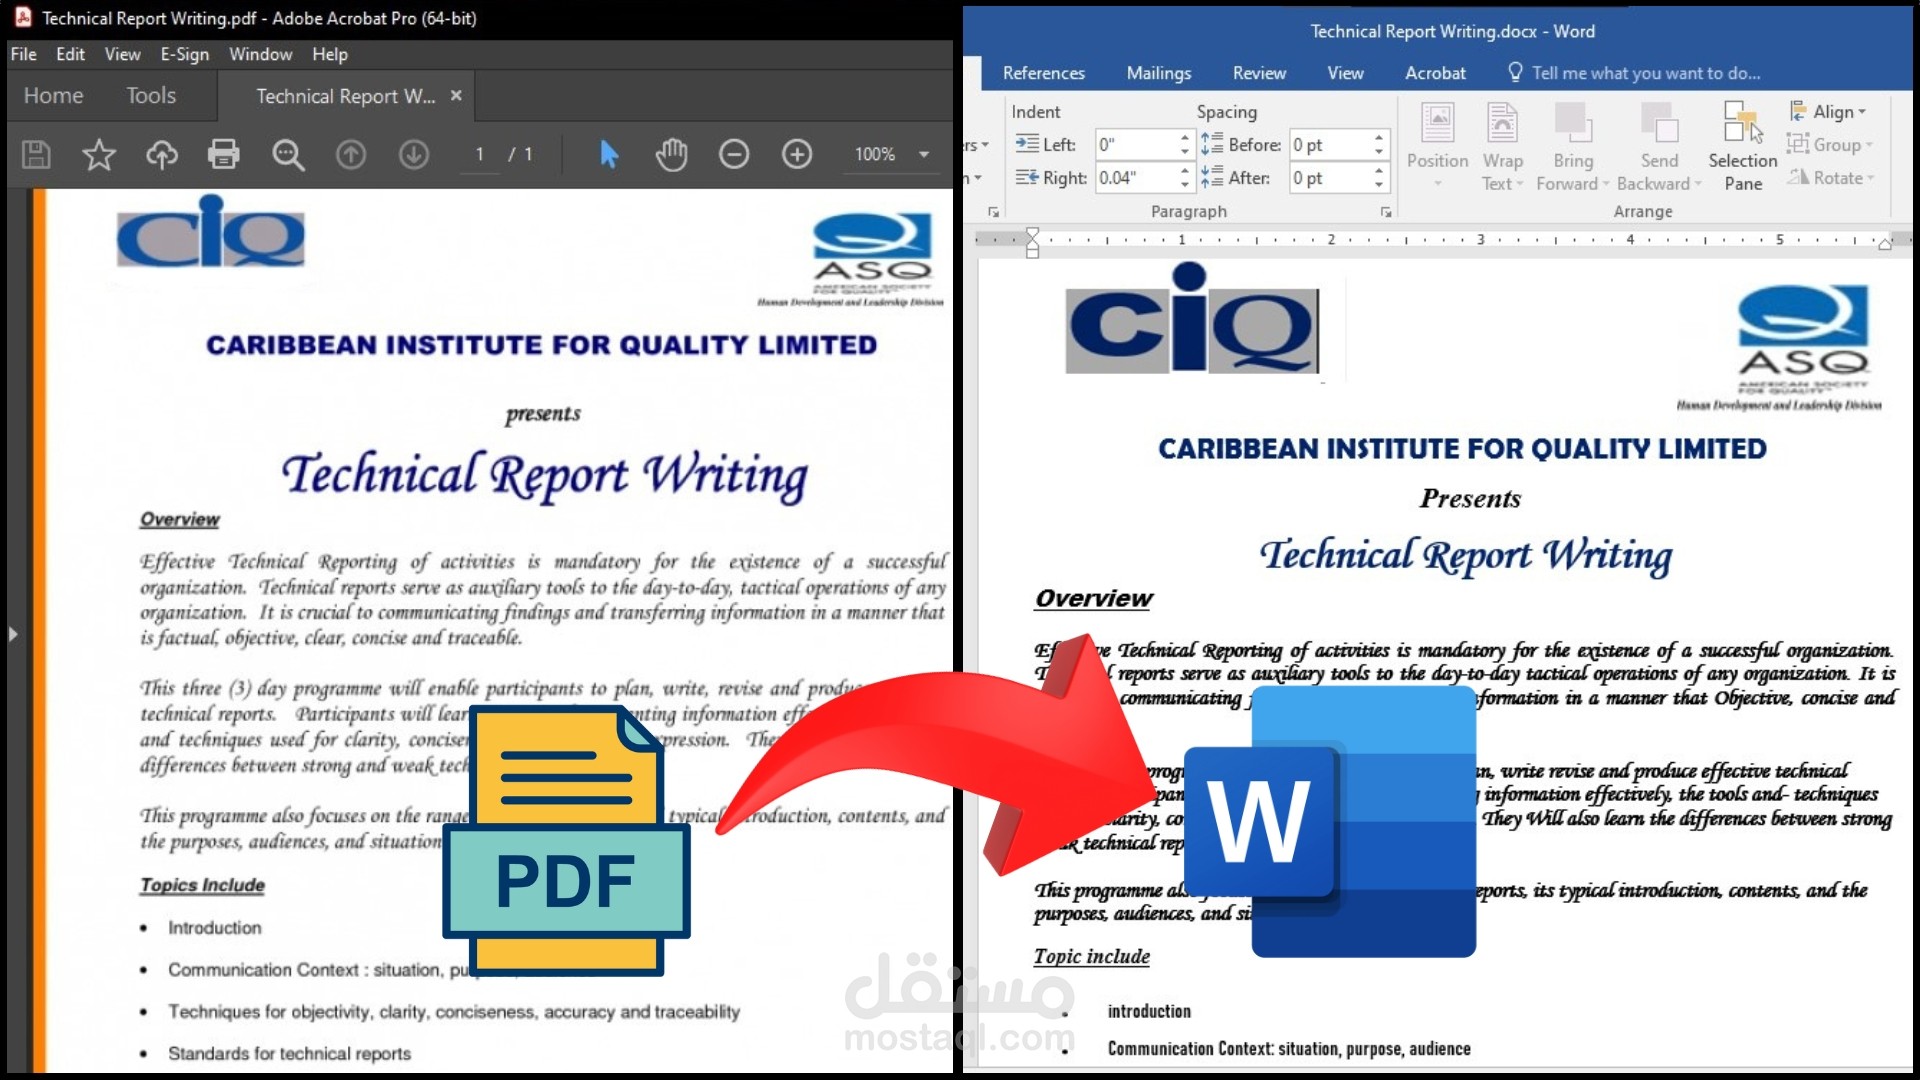The image size is (1920, 1080).
Task: Click 'Topic include' heading in Word document
Action: (1091, 956)
